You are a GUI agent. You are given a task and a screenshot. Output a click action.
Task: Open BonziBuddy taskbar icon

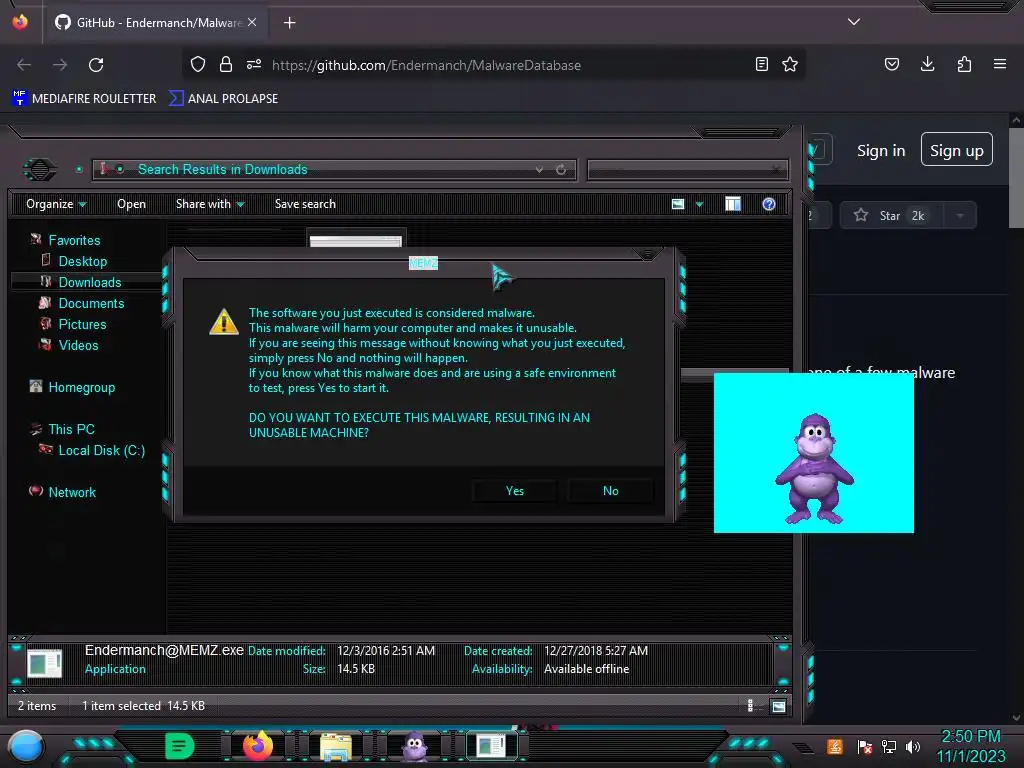(x=415, y=747)
